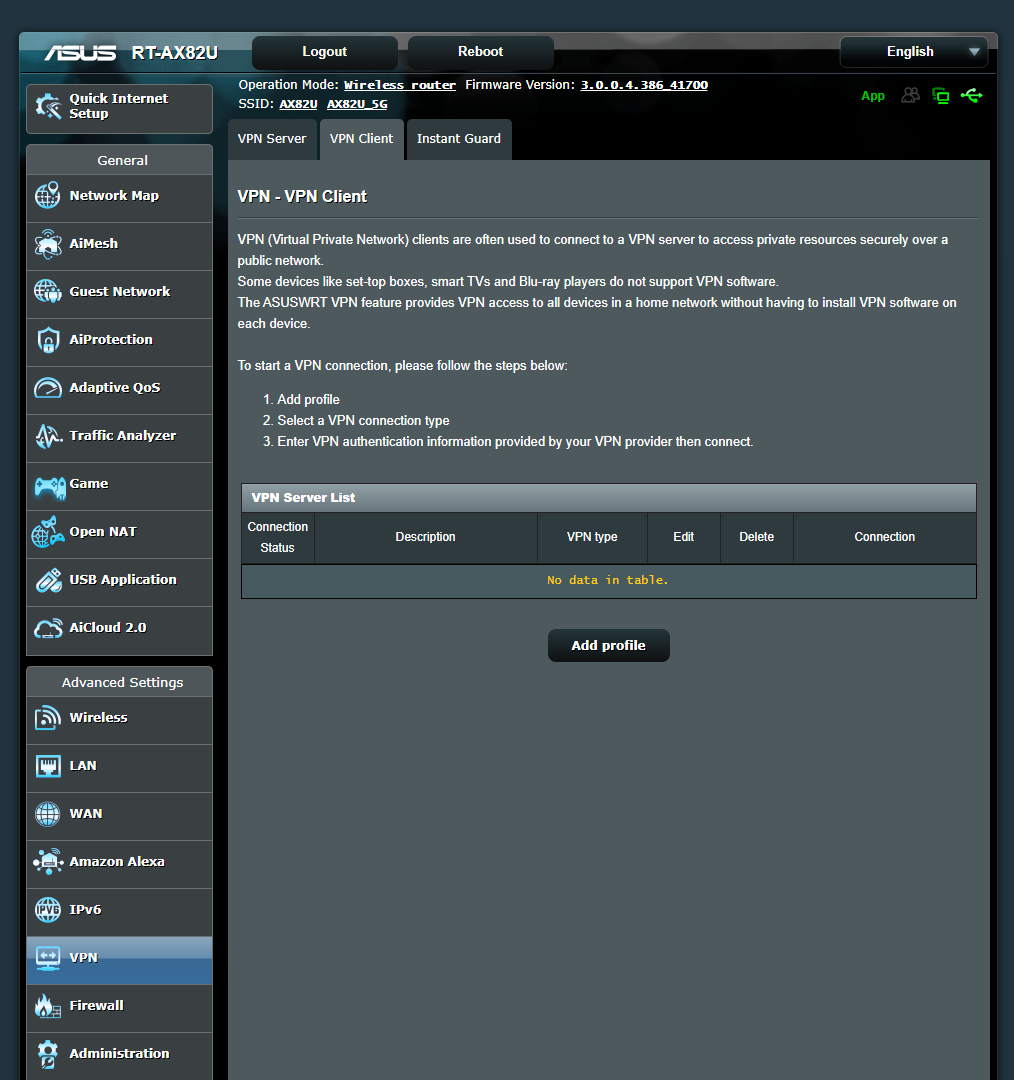The height and width of the screenshot is (1080, 1014).
Task: Click the 'No data in table.' message
Action: 608,581
